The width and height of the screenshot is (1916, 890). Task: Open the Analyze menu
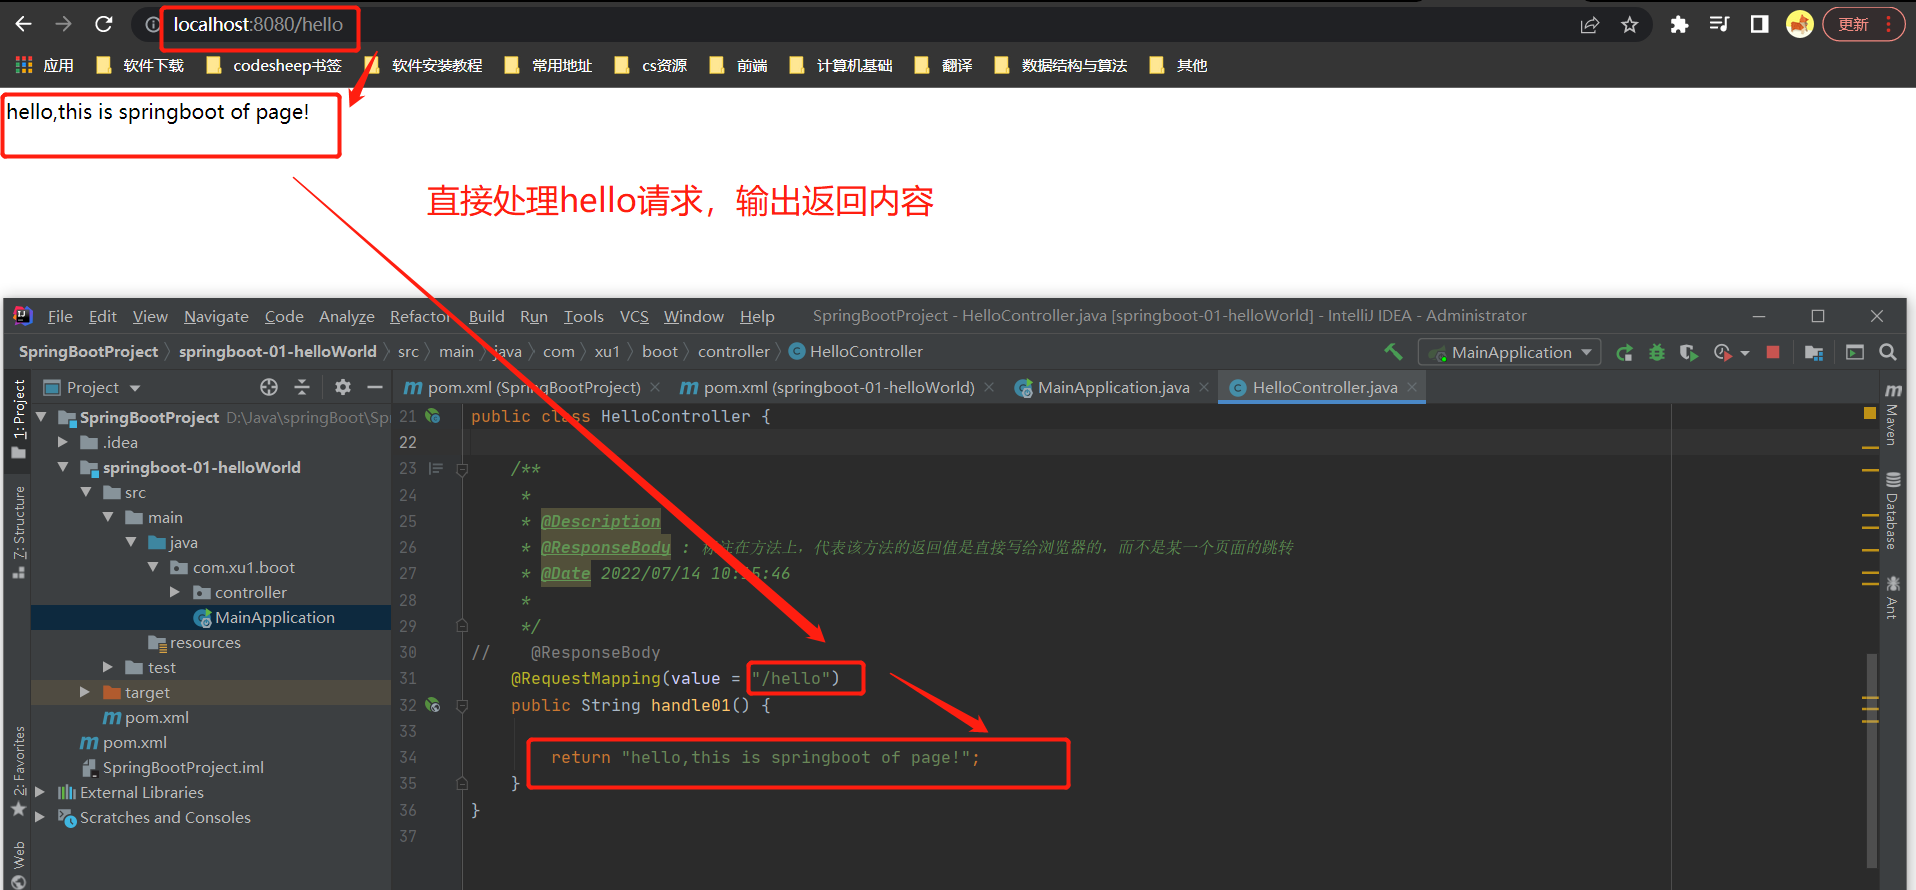pyautogui.click(x=346, y=316)
